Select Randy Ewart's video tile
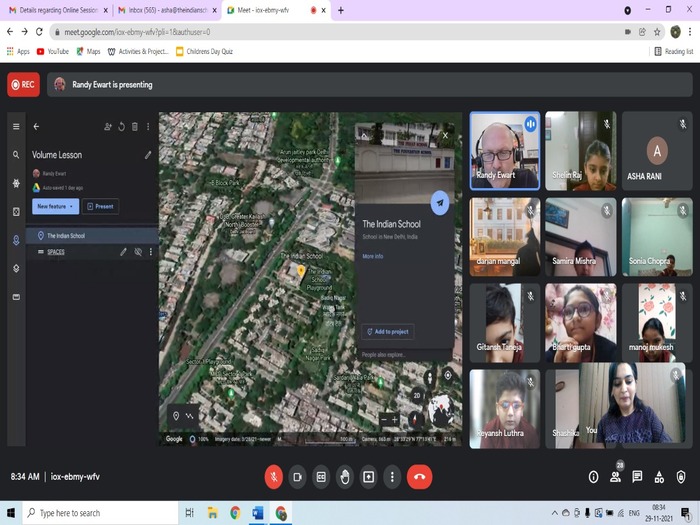 point(505,151)
